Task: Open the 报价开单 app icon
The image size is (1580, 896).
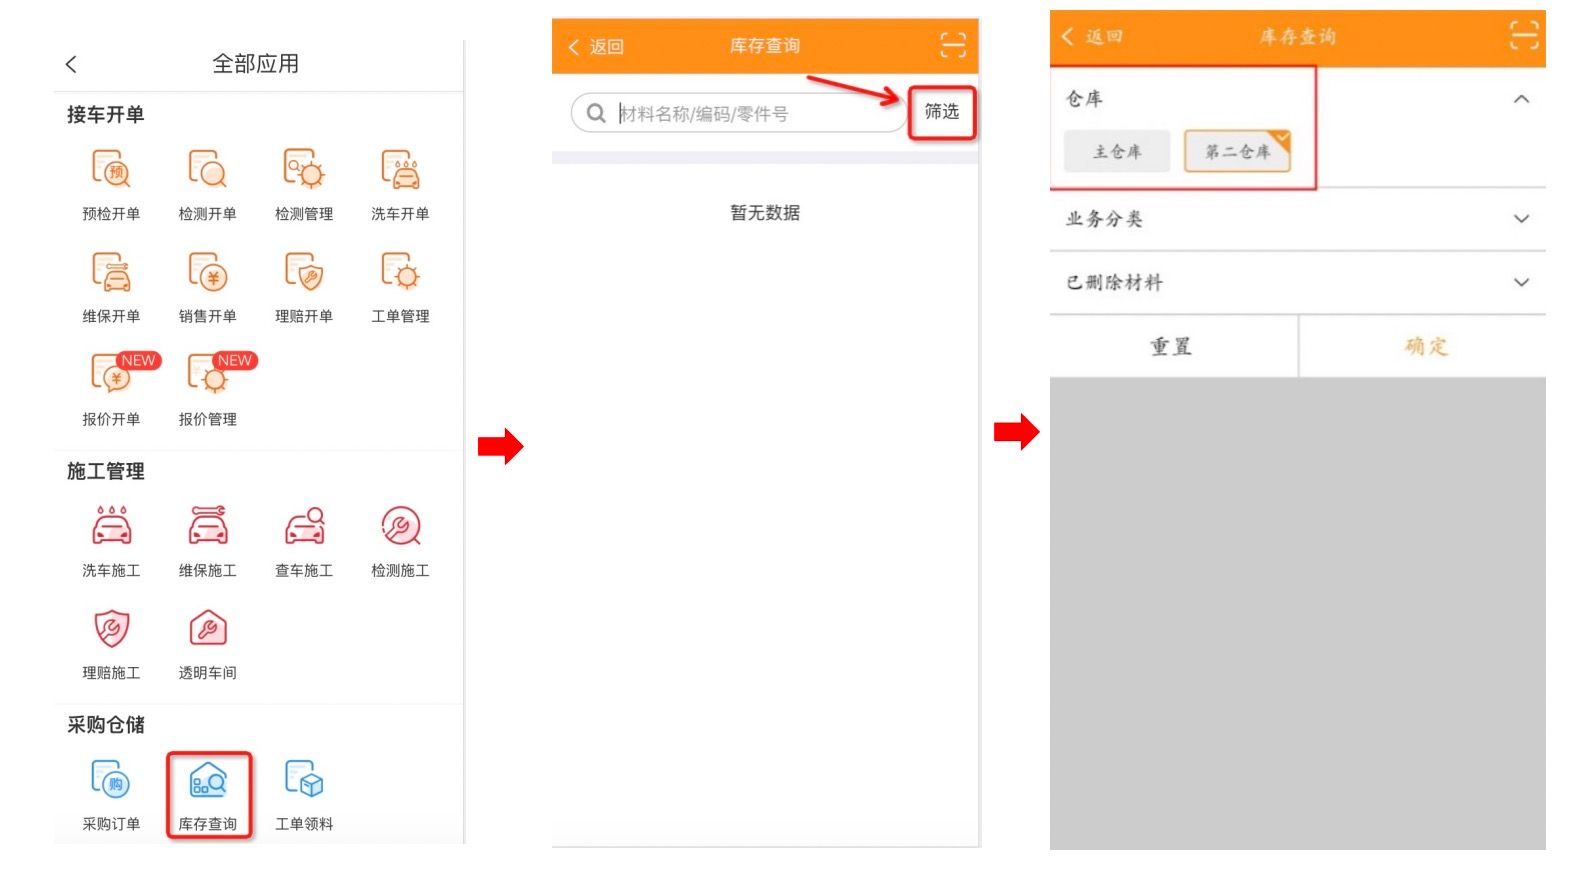Action: 111,375
